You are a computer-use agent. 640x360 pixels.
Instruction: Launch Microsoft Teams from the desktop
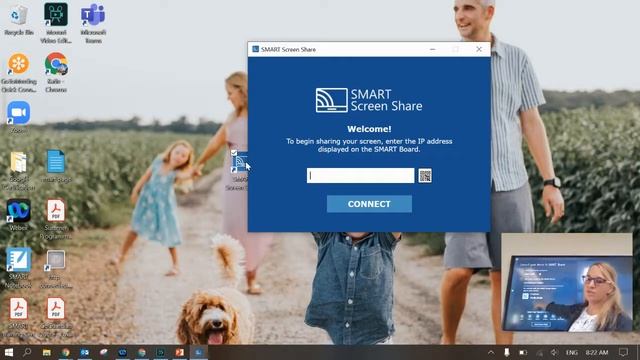tap(93, 23)
